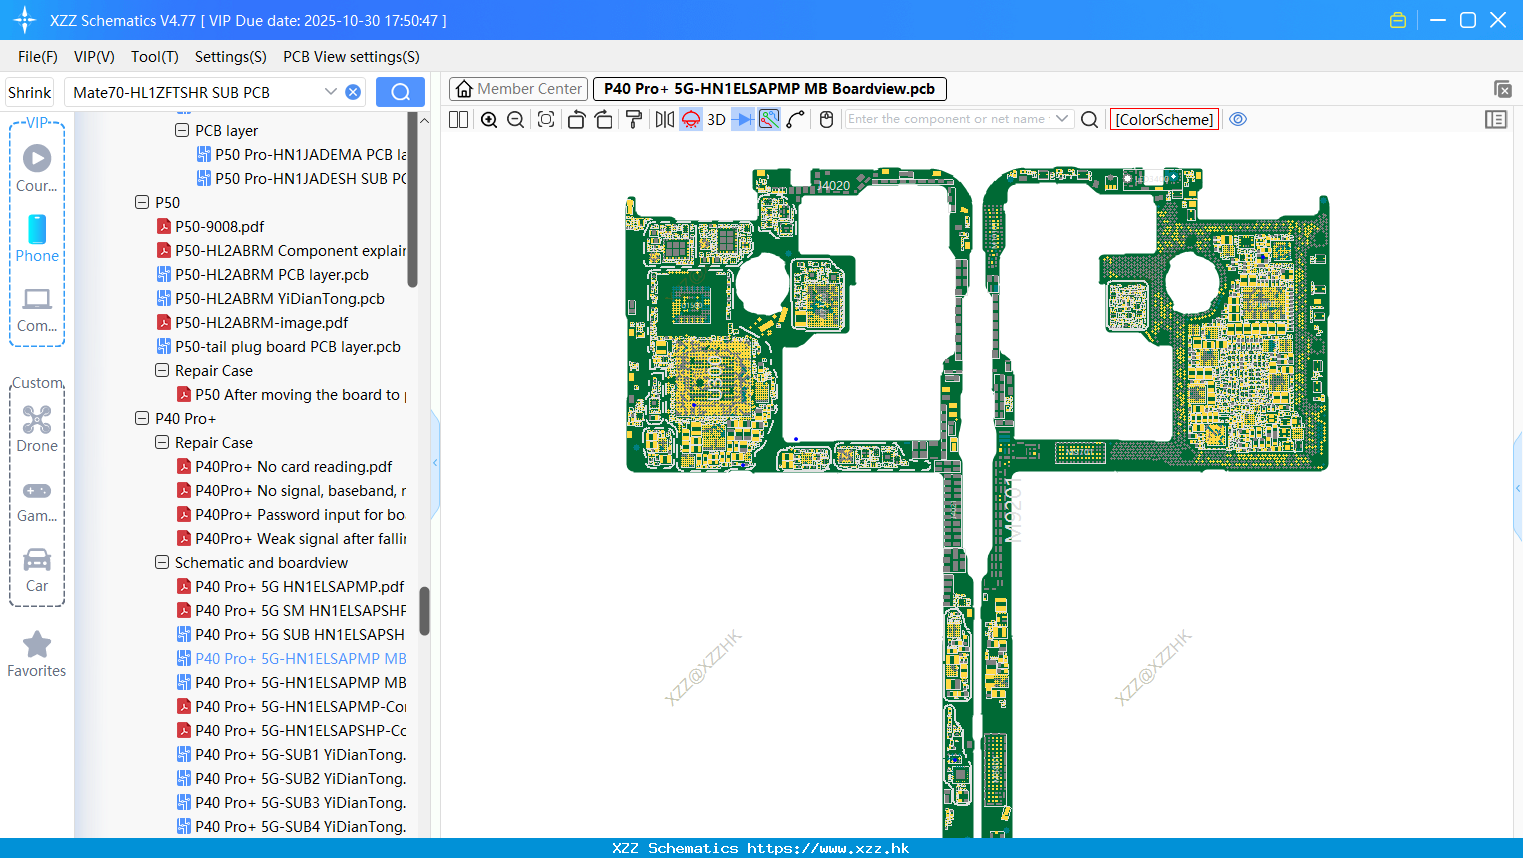Open the ColorScheme button
This screenshot has width=1523, height=858.
1164,119
